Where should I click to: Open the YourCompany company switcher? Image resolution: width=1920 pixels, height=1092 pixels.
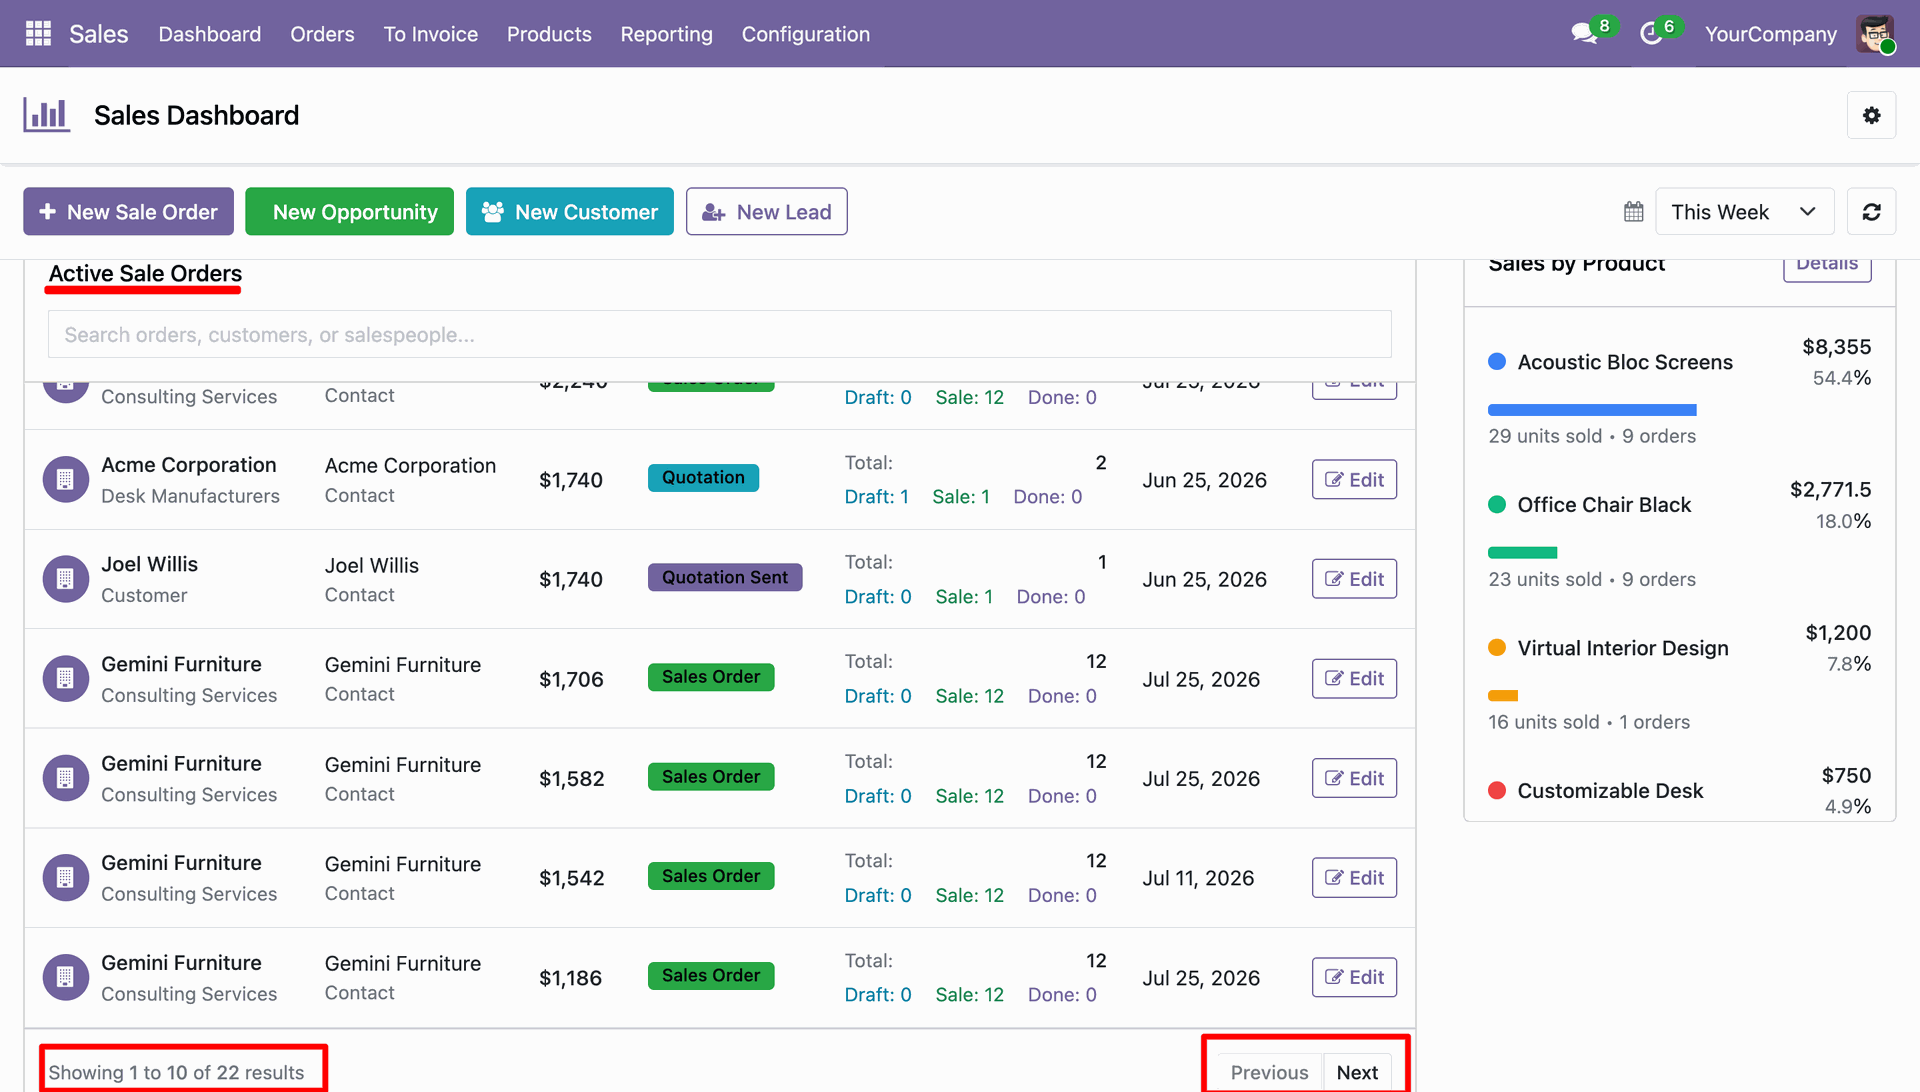(x=1770, y=34)
